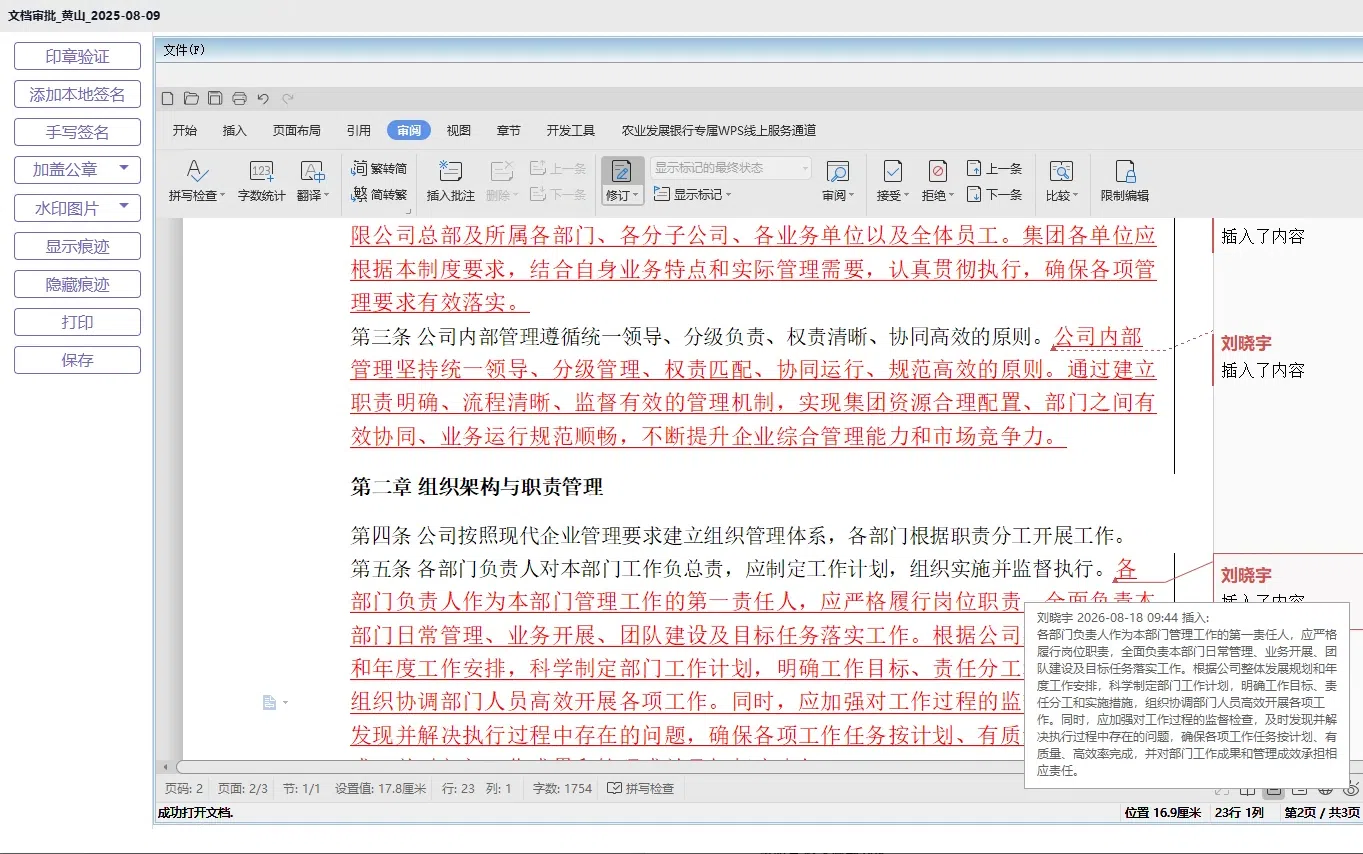Switch to the 开始 ribbon tab
Screen dimensions: 1363x854
click(185, 130)
